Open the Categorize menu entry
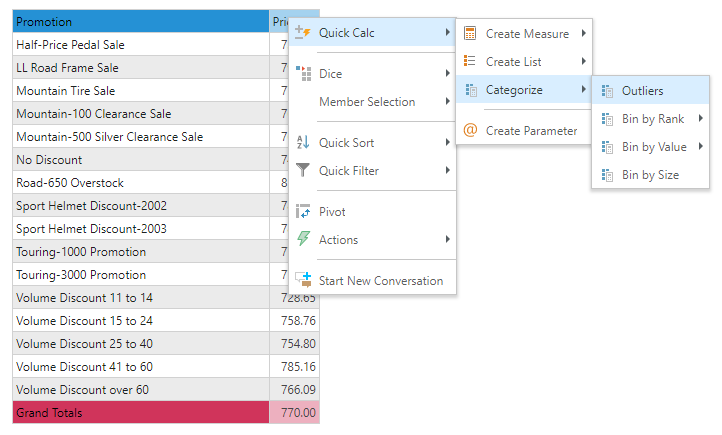Screen dimensions: 722x435 514,90
